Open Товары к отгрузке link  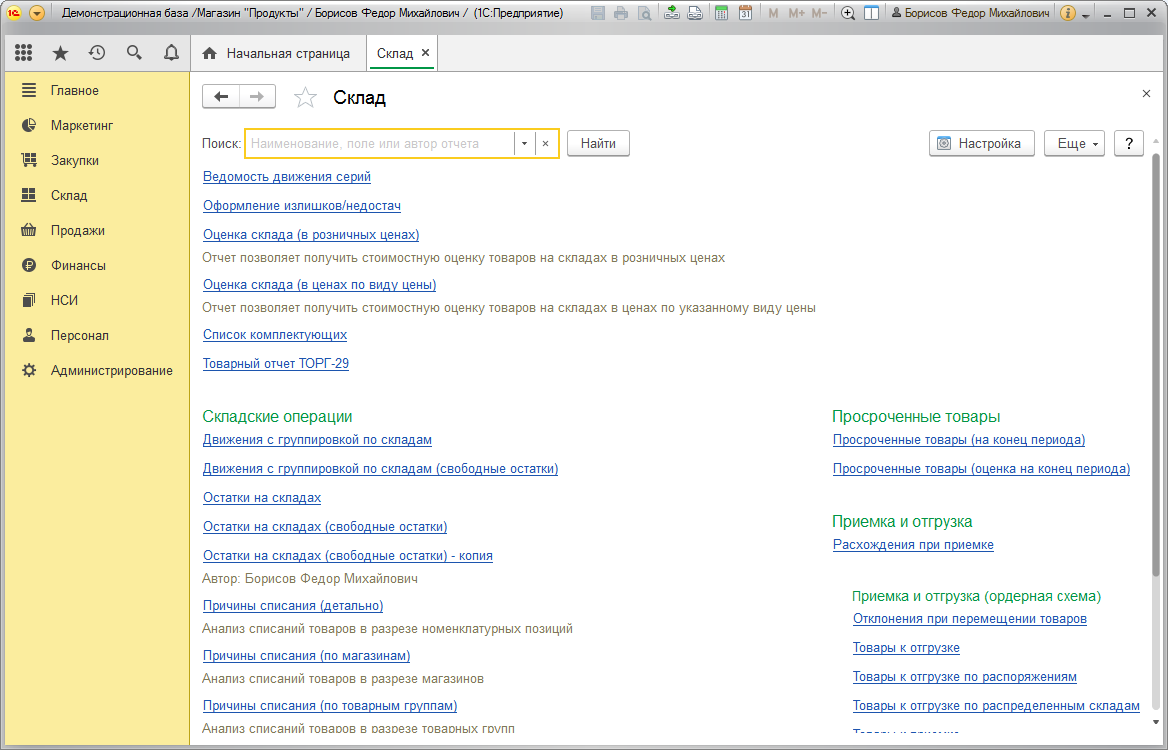click(906, 648)
